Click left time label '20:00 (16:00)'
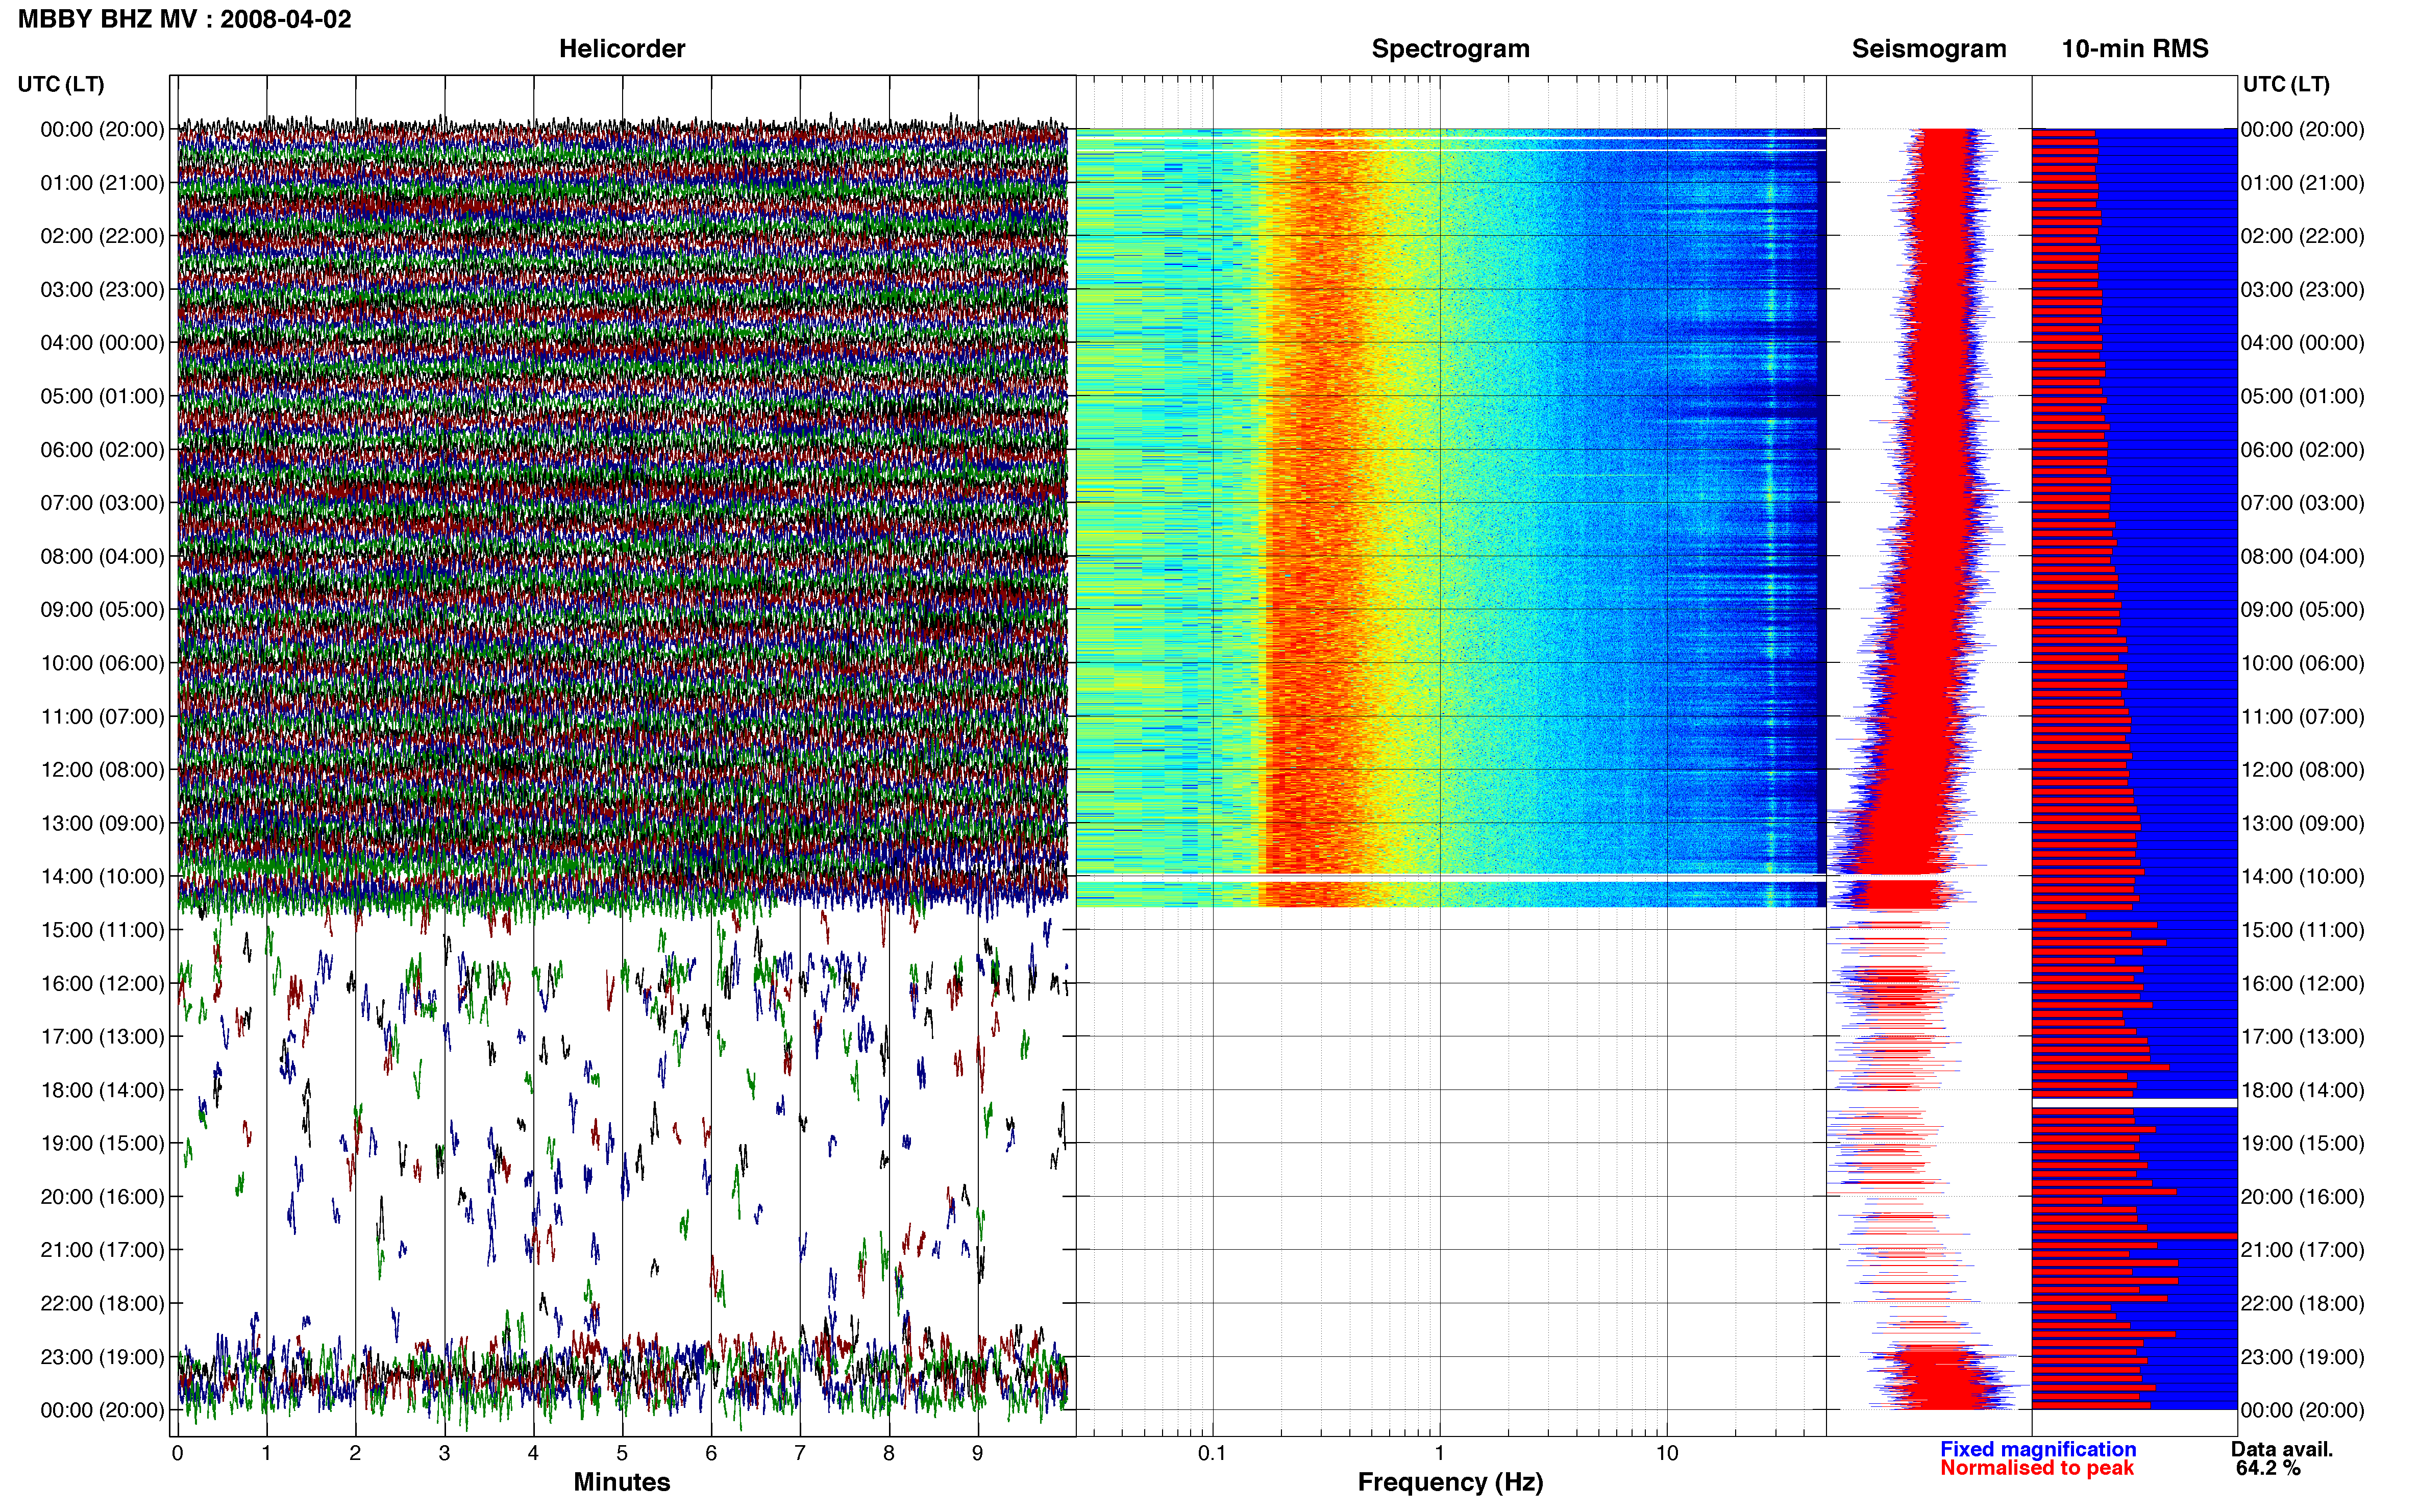2419x1512 pixels. tap(102, 1197)
